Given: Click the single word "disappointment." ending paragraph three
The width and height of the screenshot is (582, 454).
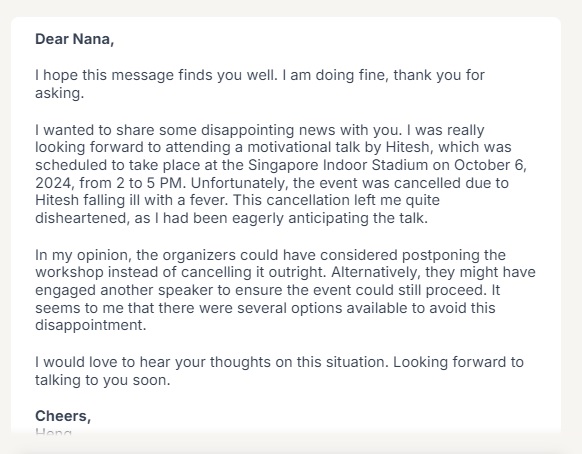Looking at the screenshot, I should (91, 325).
